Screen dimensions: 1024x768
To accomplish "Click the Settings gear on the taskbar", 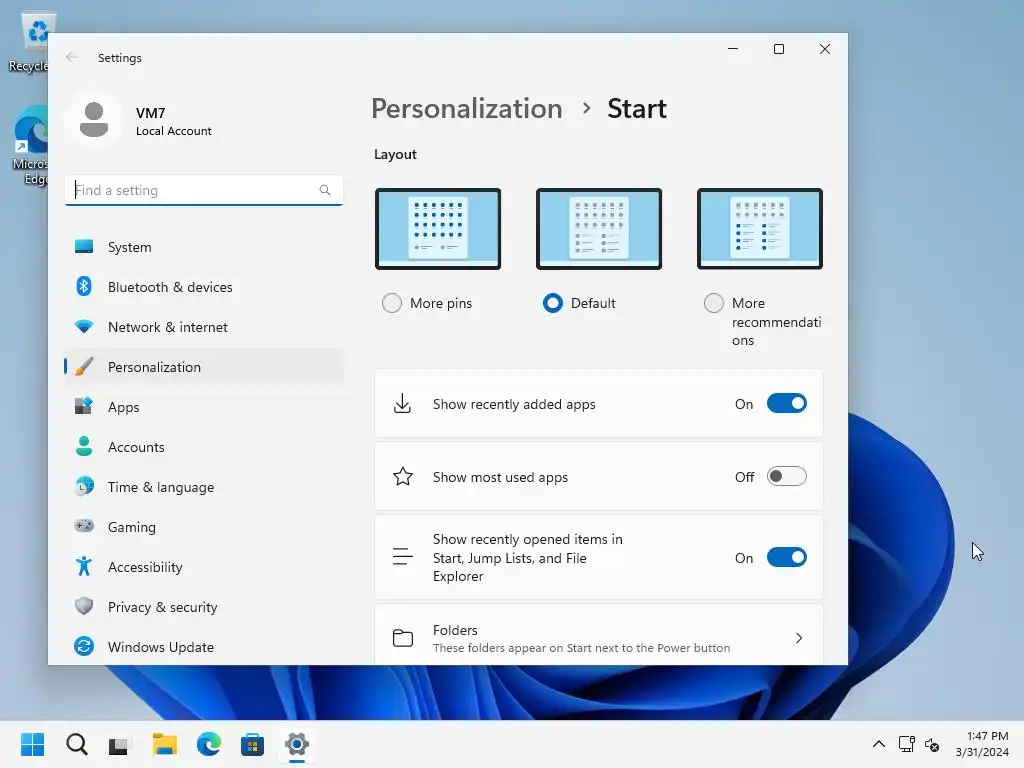I will pyautogui.click(x=296, y=744).
